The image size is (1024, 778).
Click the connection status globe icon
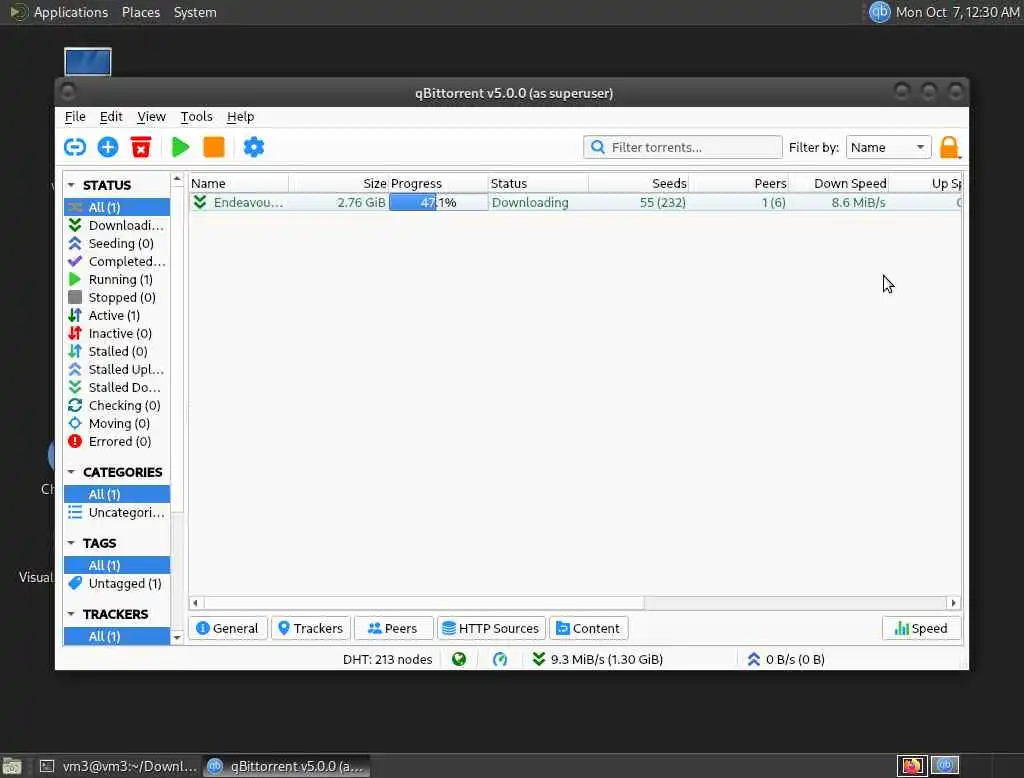459,659
